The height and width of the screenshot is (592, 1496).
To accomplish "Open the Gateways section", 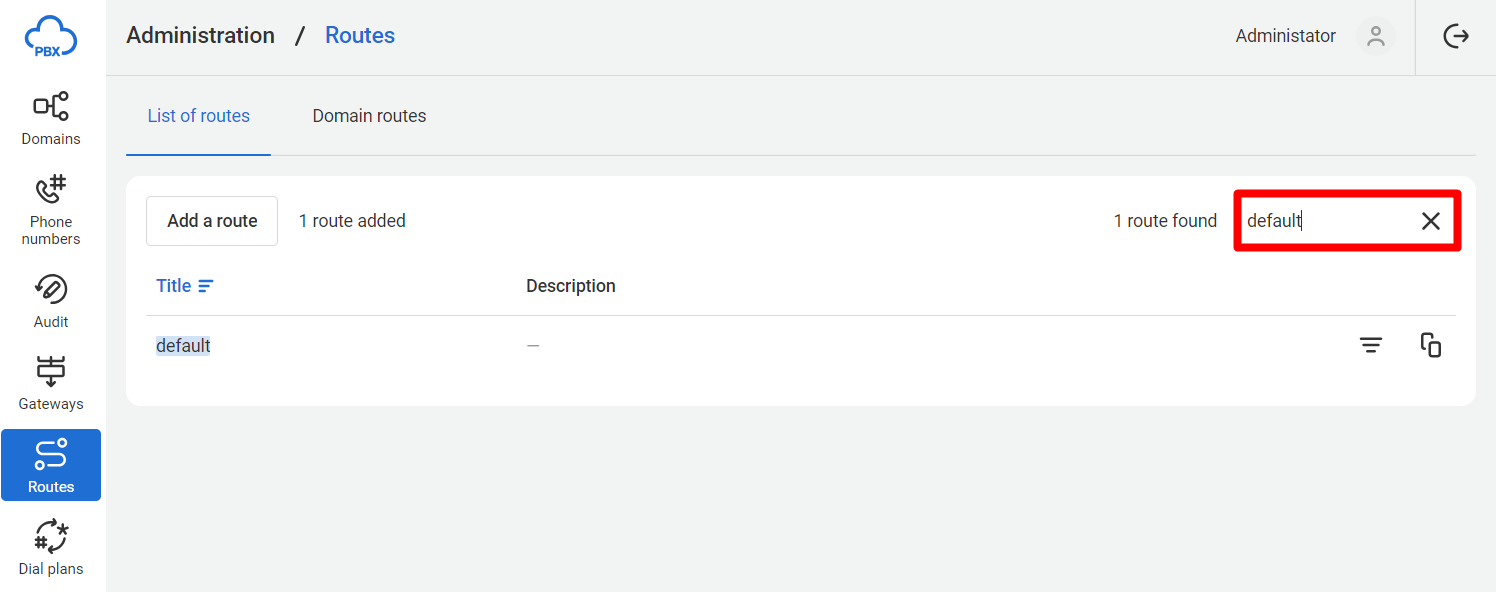I will (x=51, y=383).
